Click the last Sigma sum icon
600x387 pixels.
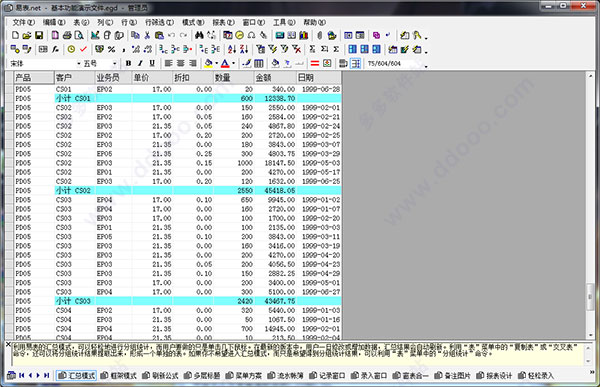coord(336,49)
